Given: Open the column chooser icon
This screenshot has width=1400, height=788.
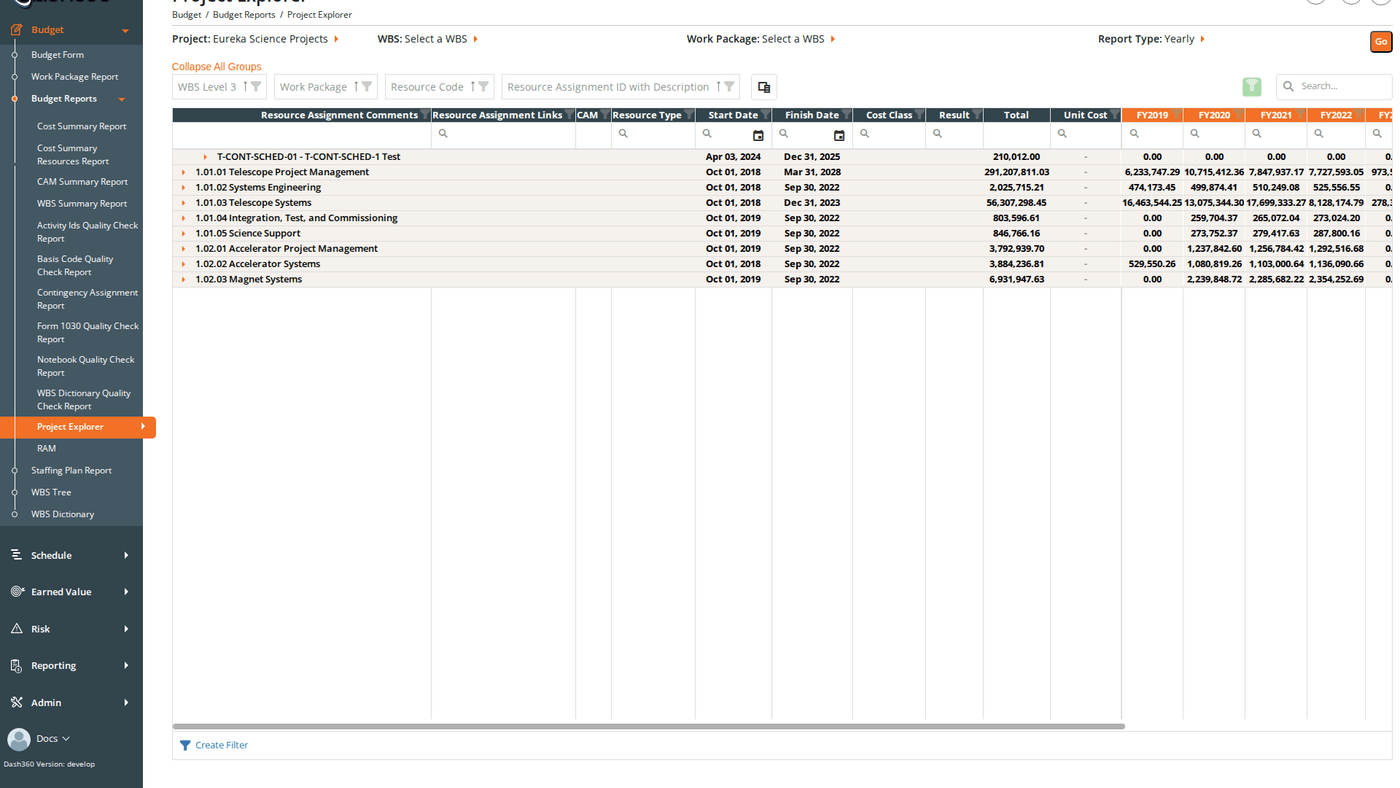Looking at the screenshot, I should [764, 87].
